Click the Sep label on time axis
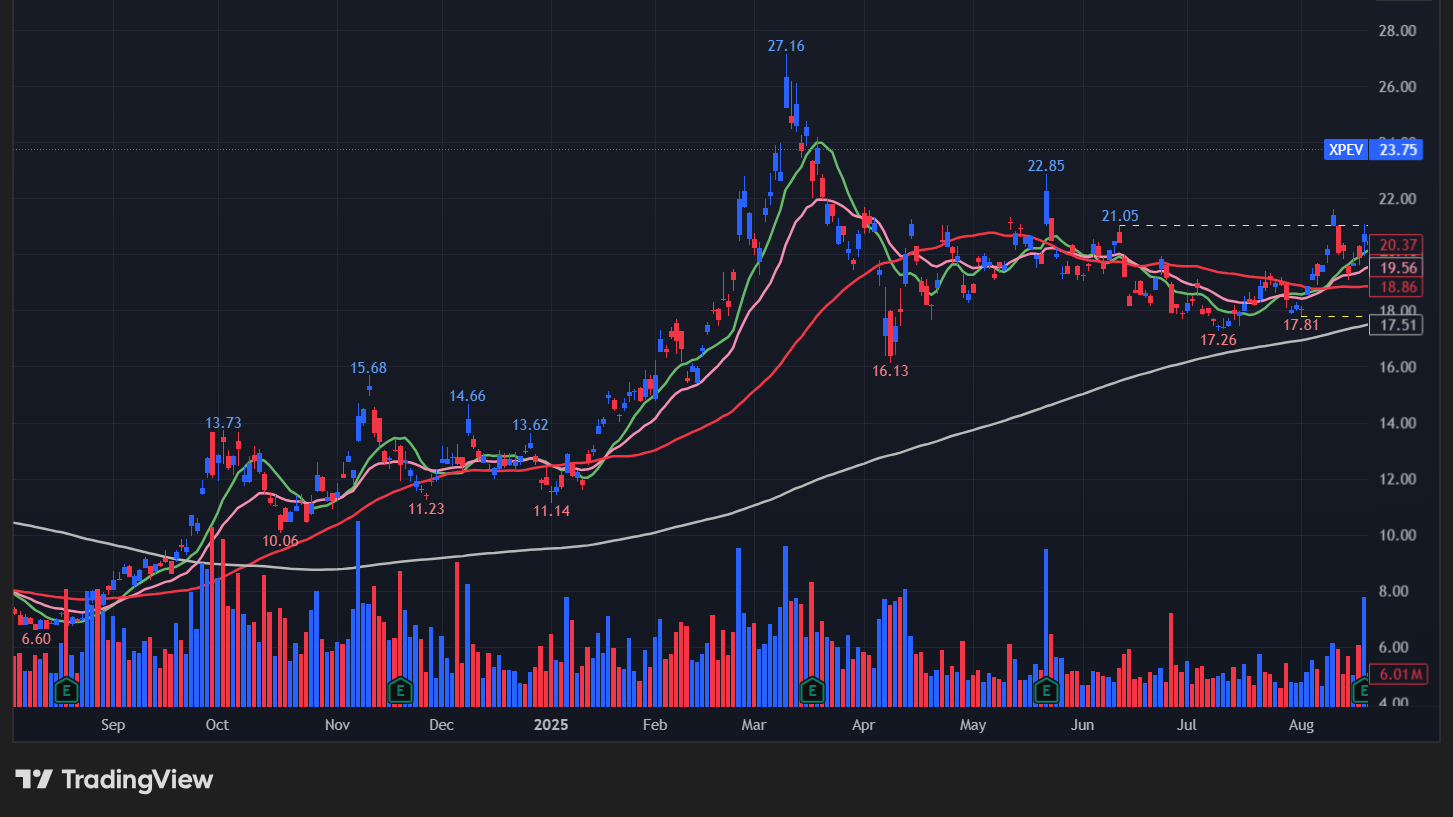 [113, 725]
